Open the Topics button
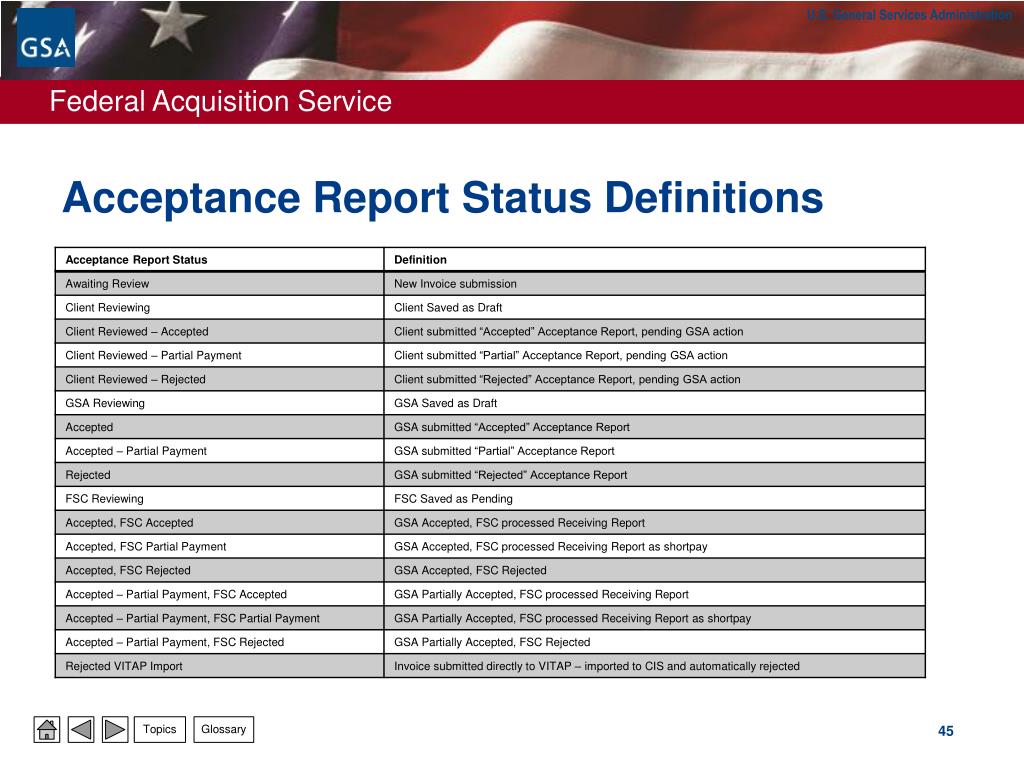1024x768 pixels. click(160, 729)
